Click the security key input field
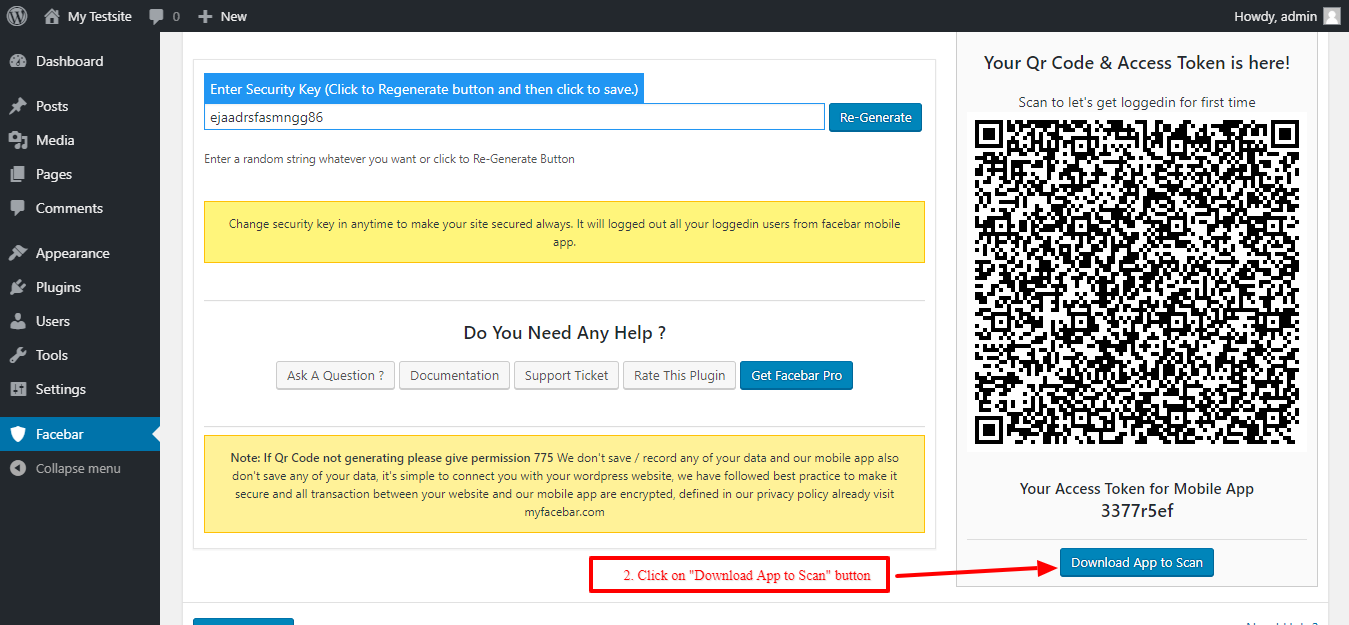 coord(514,117)
